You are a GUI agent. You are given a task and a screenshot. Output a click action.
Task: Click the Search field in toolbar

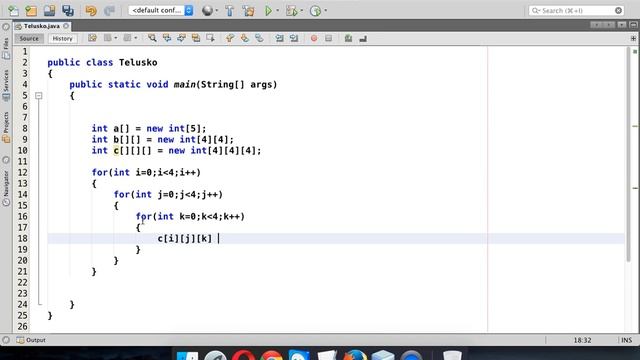[576, 11]
